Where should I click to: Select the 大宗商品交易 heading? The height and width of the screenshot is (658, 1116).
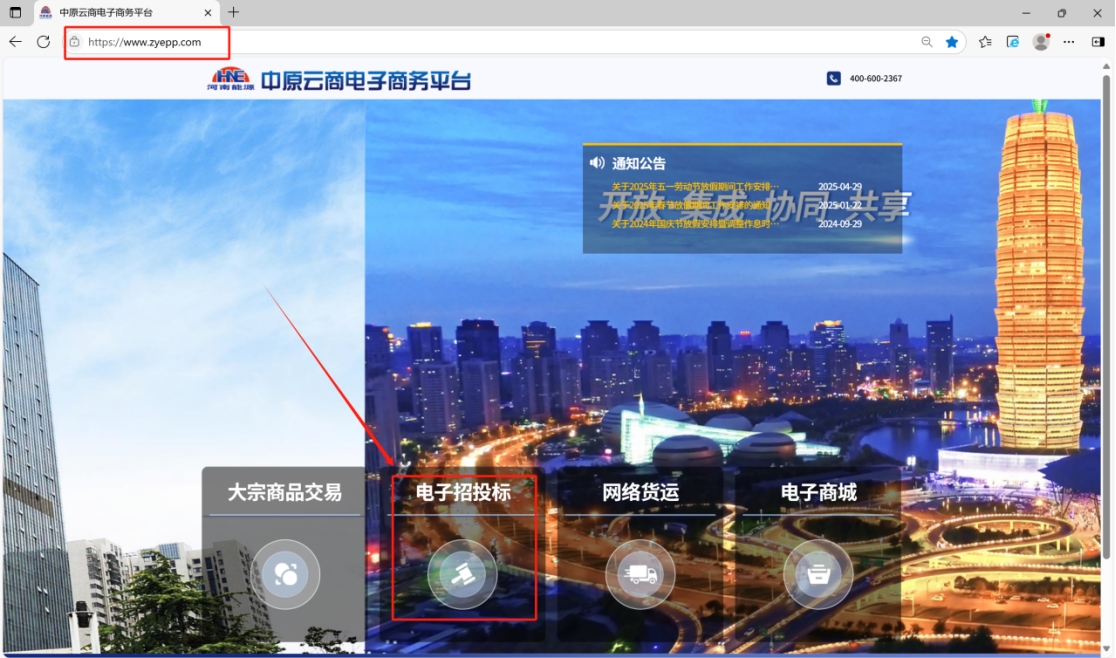tap(285, 492)
